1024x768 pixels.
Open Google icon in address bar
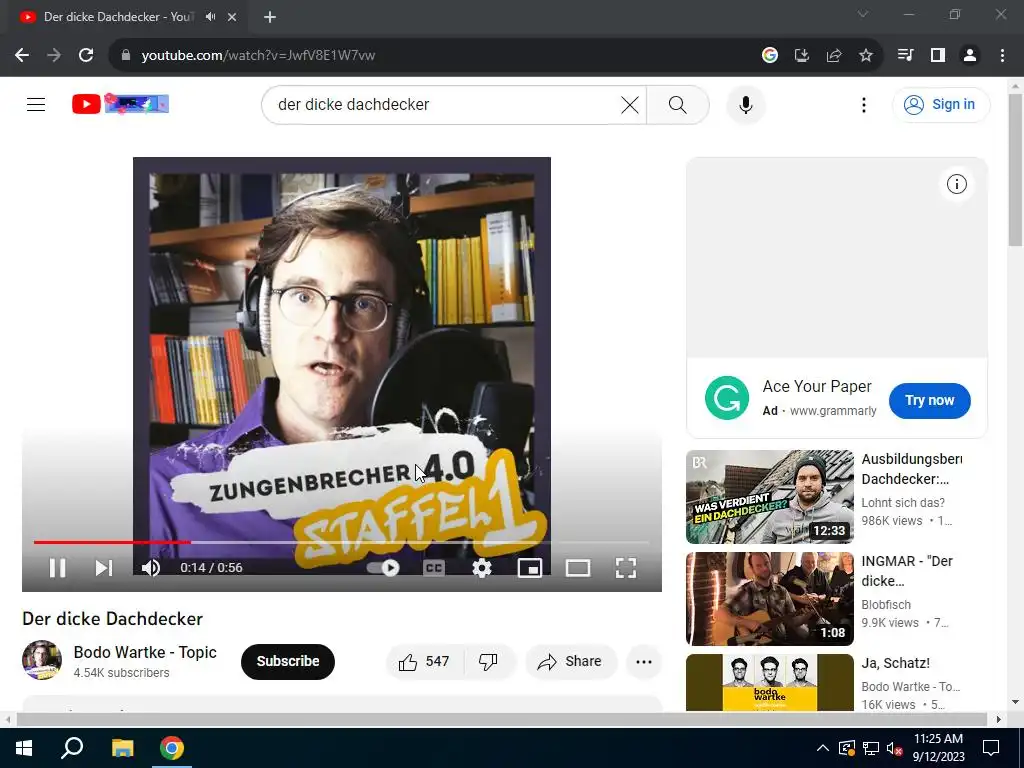[769, 56]
